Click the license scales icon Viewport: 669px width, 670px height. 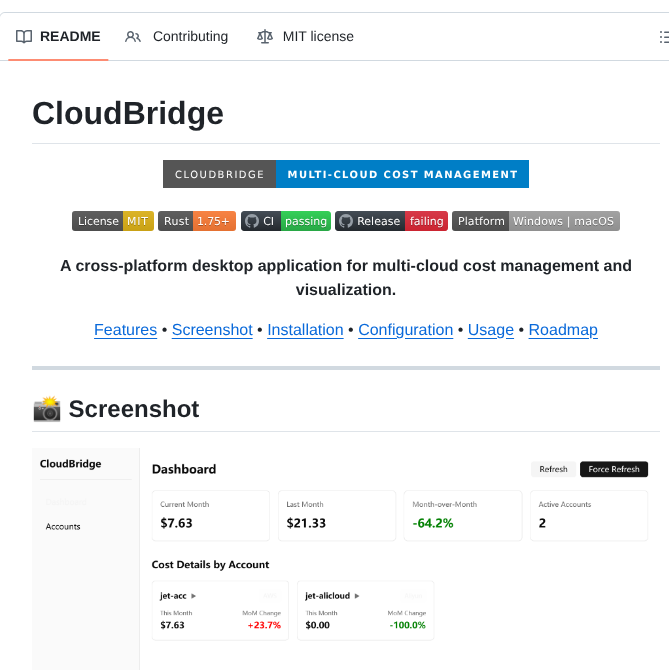(x=264, y=37)
